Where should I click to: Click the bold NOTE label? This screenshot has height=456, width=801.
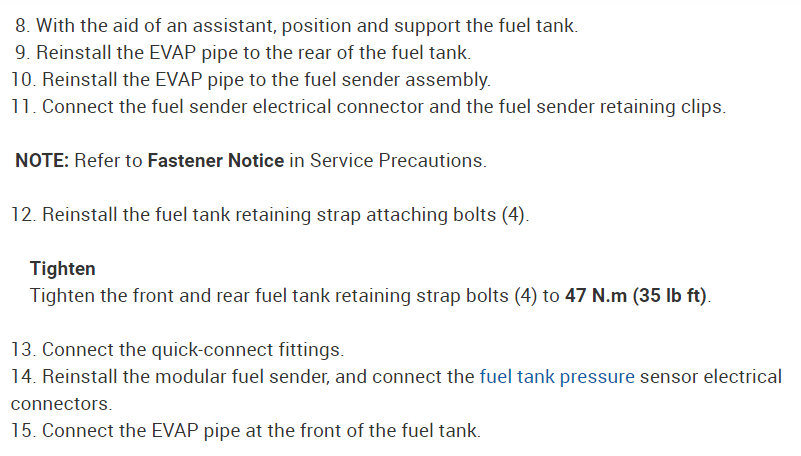coord(42,160)
